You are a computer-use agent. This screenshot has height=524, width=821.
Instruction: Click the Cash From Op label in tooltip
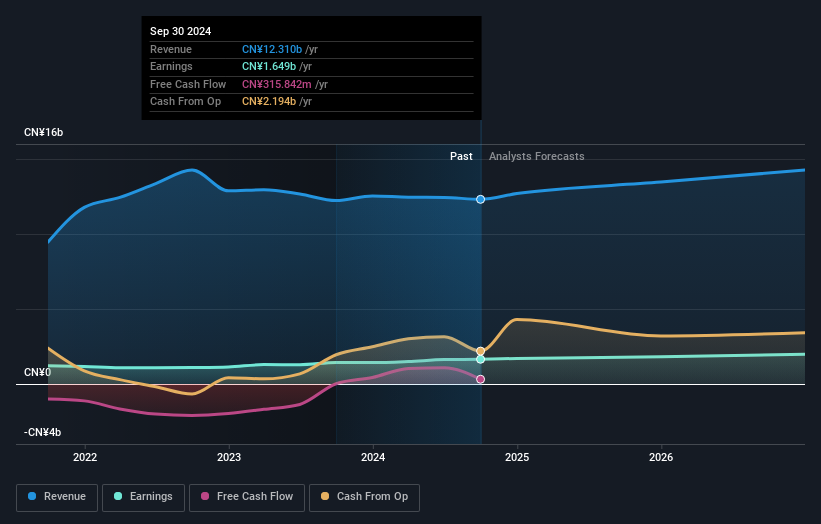click(185, 102)
